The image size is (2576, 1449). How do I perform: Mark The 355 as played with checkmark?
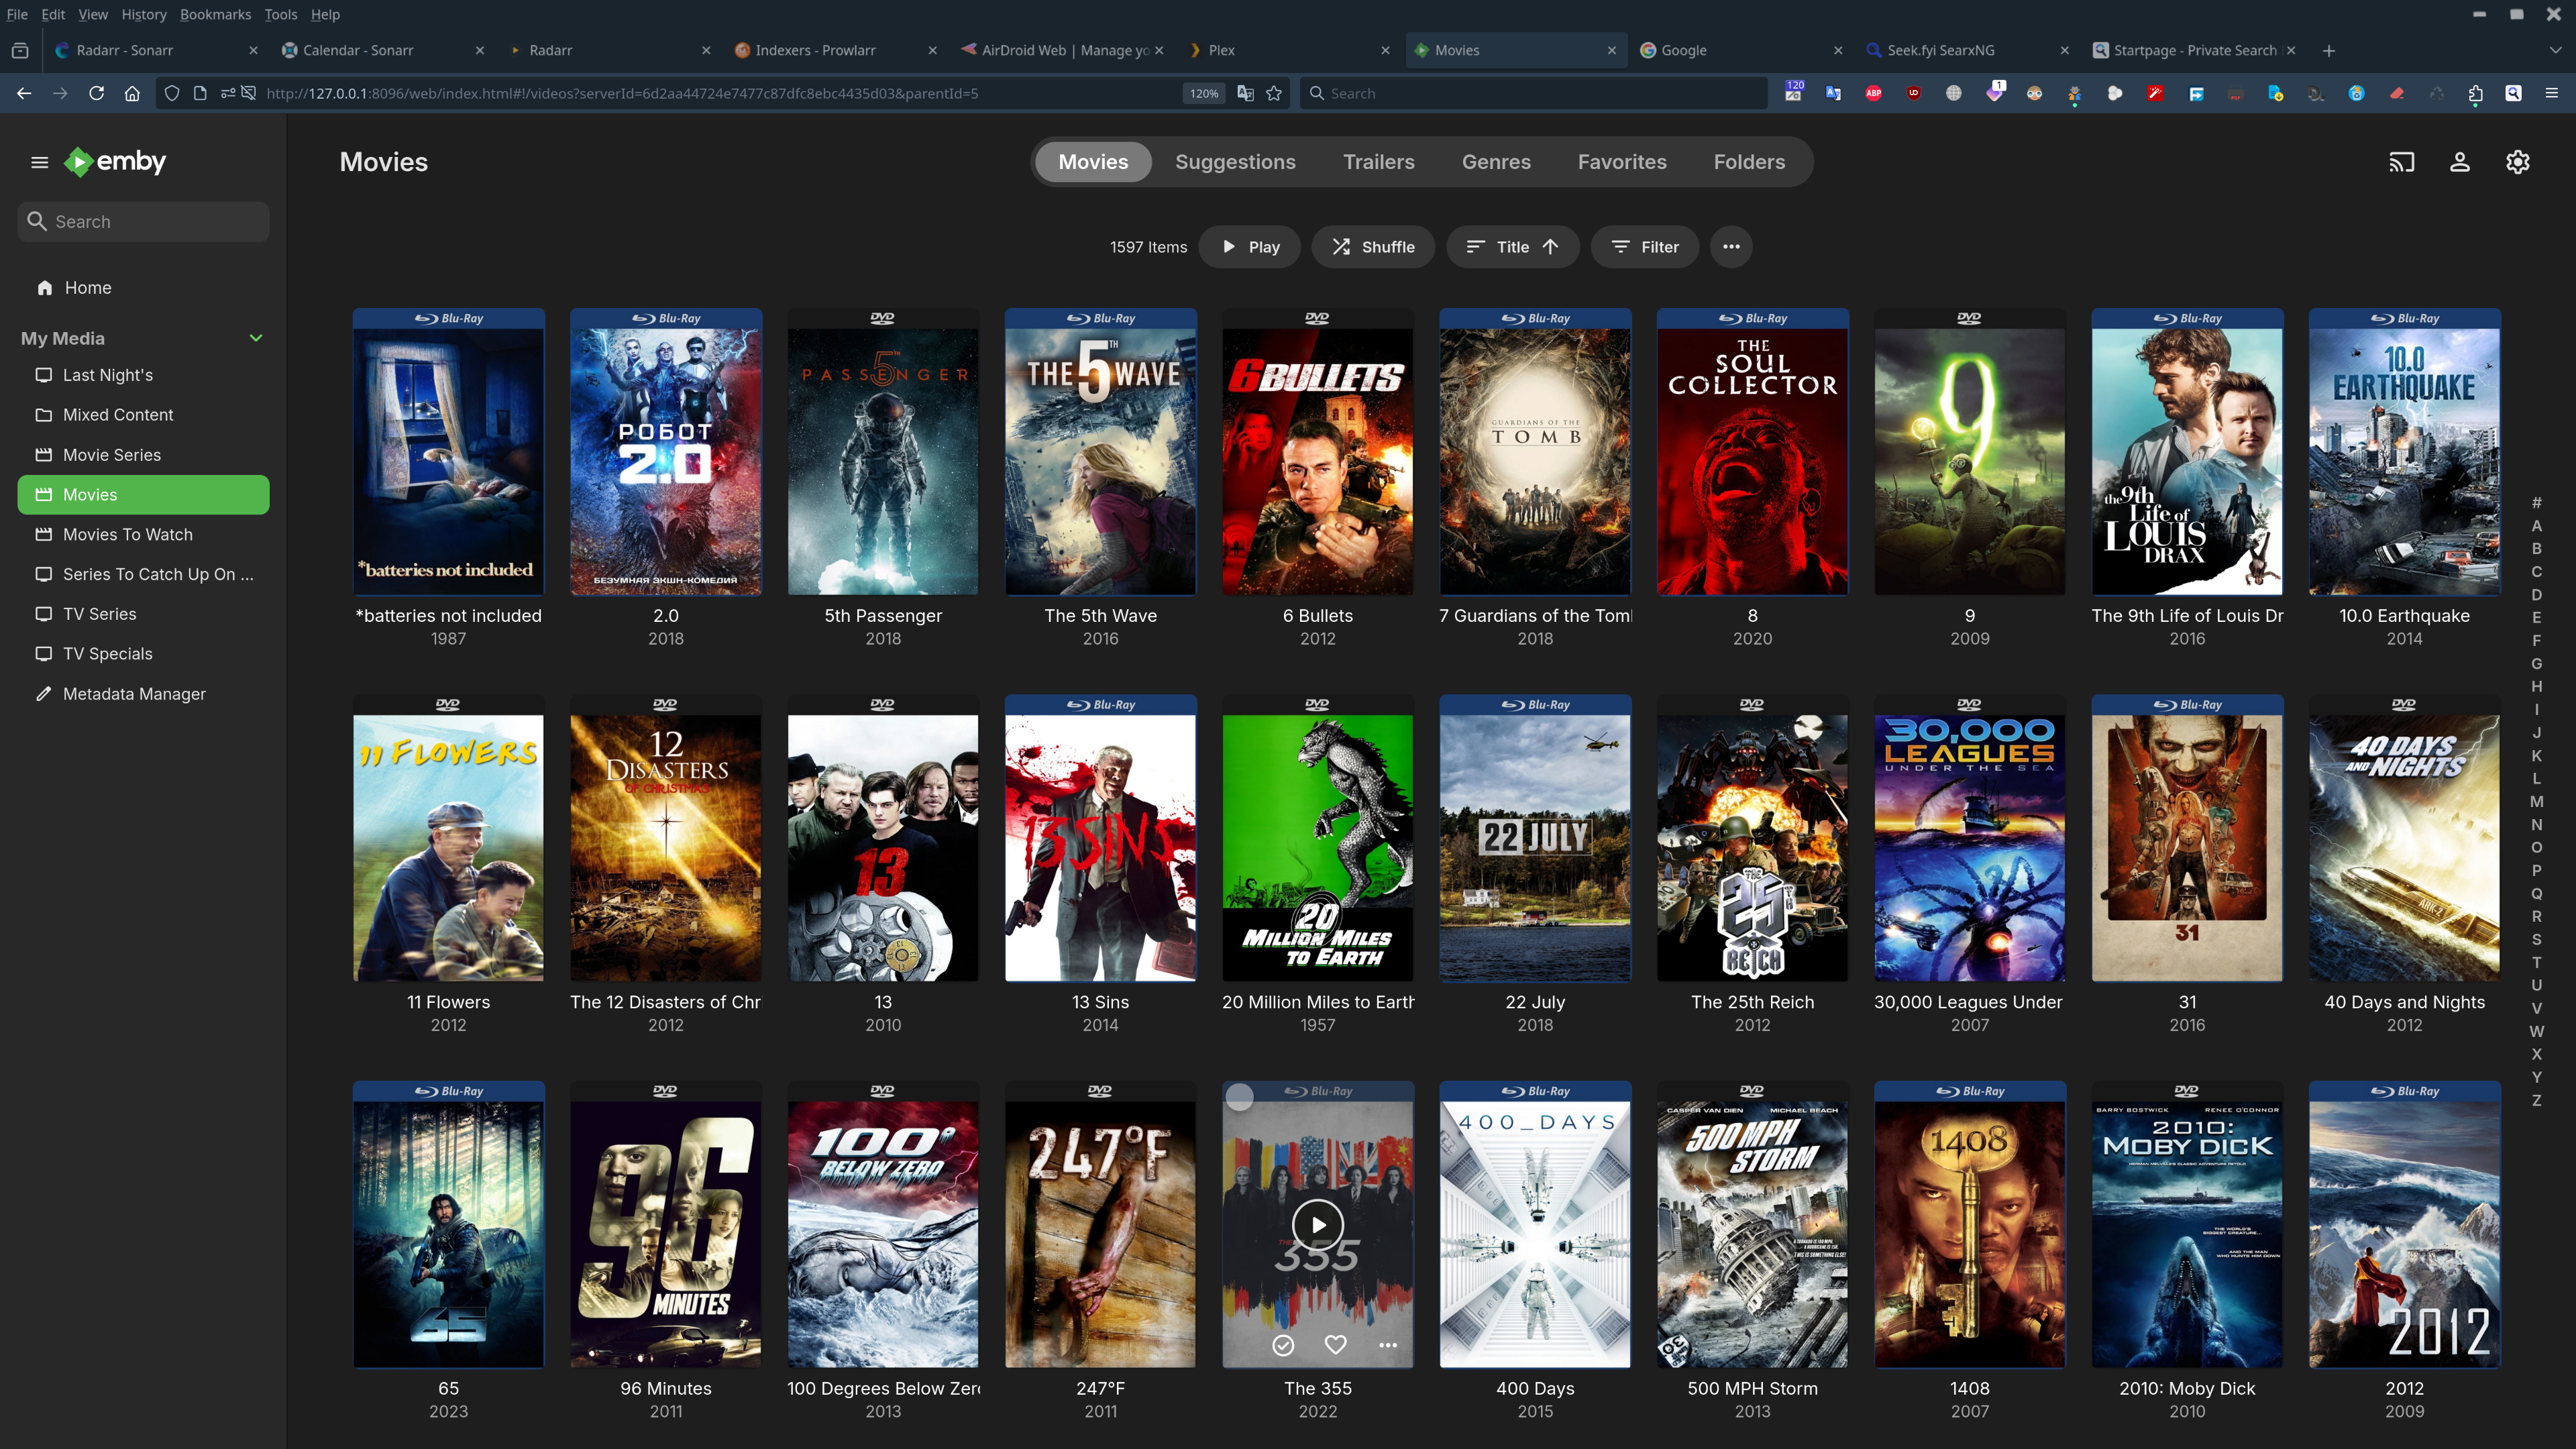1283,1345
